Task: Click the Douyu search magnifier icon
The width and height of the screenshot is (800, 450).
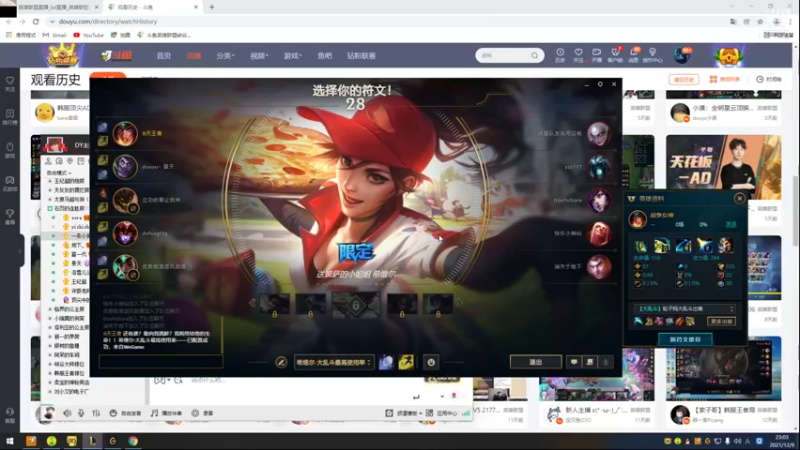Action: click(534, 55)
